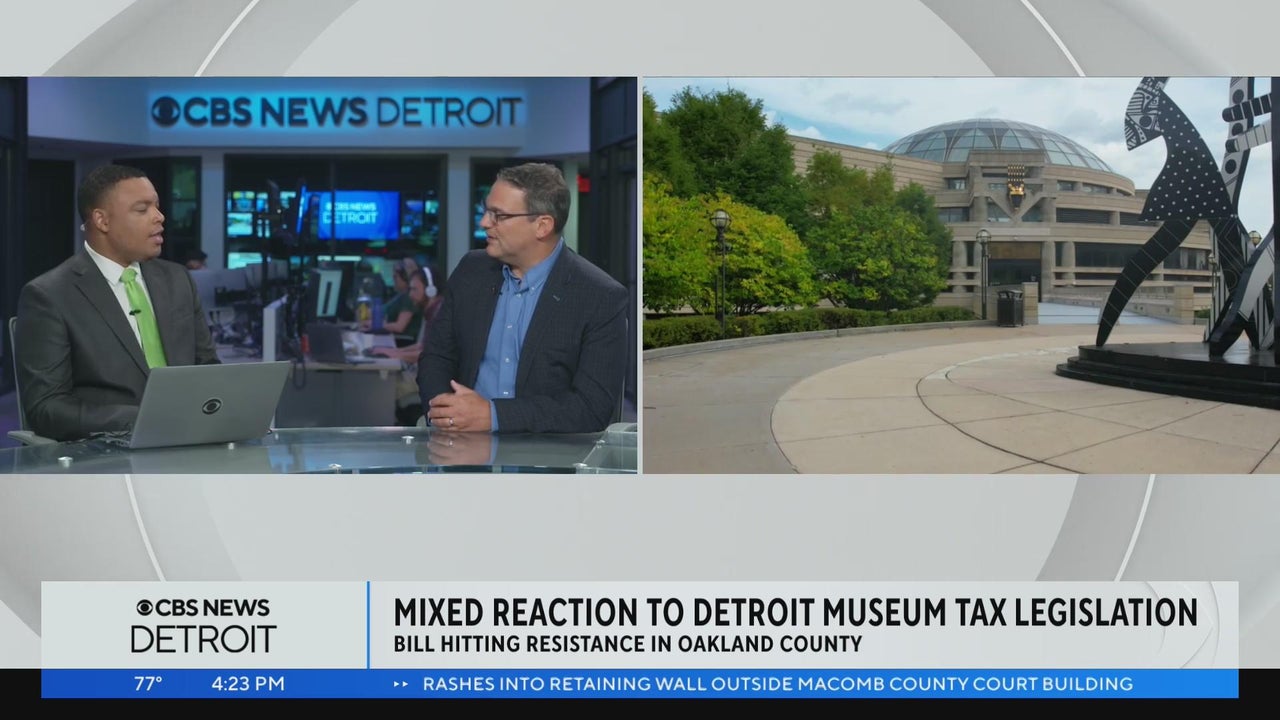Open the studio interview video panel
Viewport: 1280px width, 720px height.
point(319,275)
